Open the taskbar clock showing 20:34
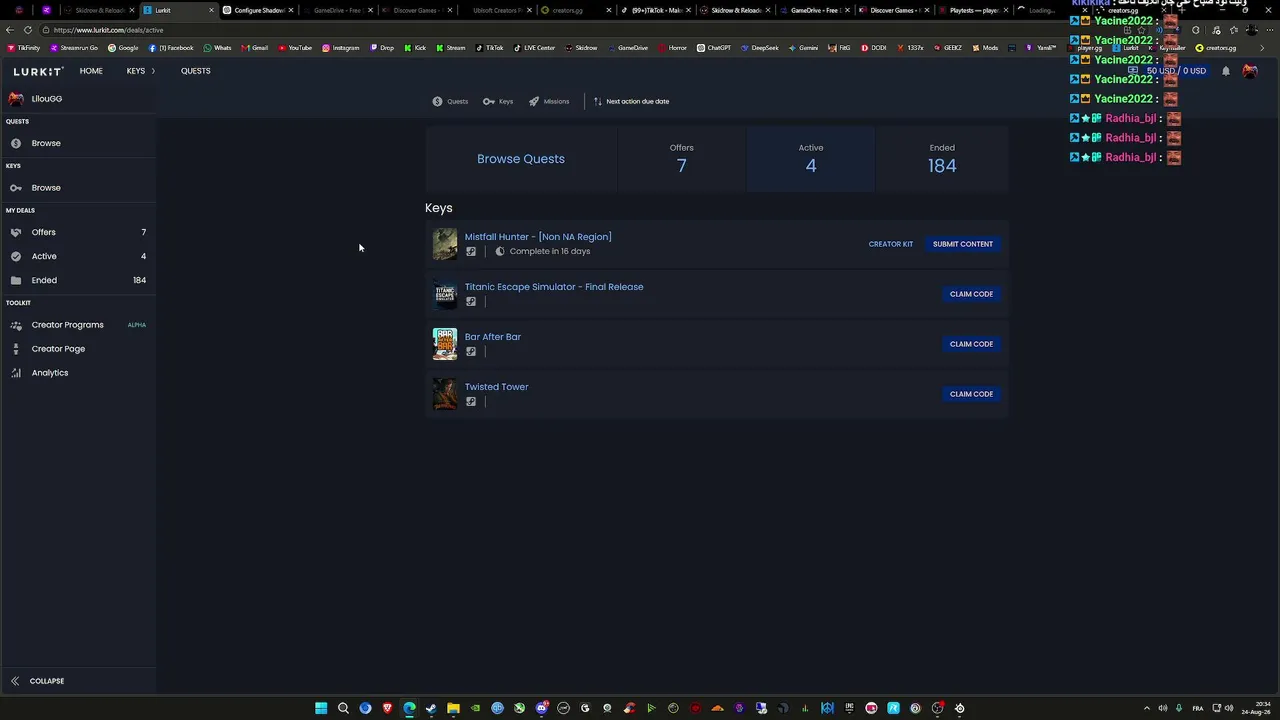The image size is (1280, 720). (x=1256, y=708)
